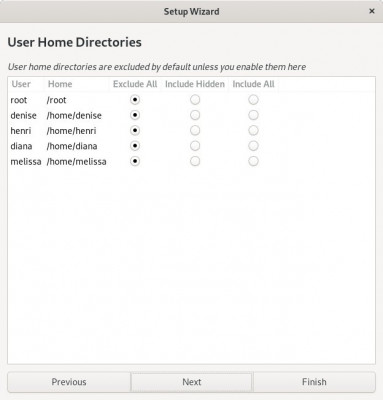Select Include Hidden for henri
This screenshot has height=400, width=383.
[x=195, y=131]
